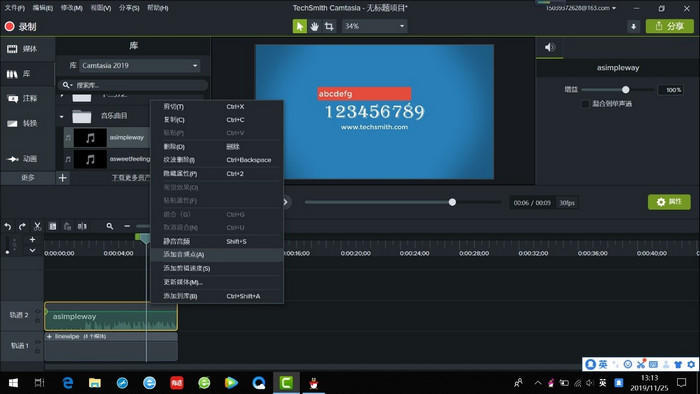Toggle IME language 英 on floating toolbar
The height and width of the screenshot is (394, 700).
pyautogui.click(x=603, y=364)
